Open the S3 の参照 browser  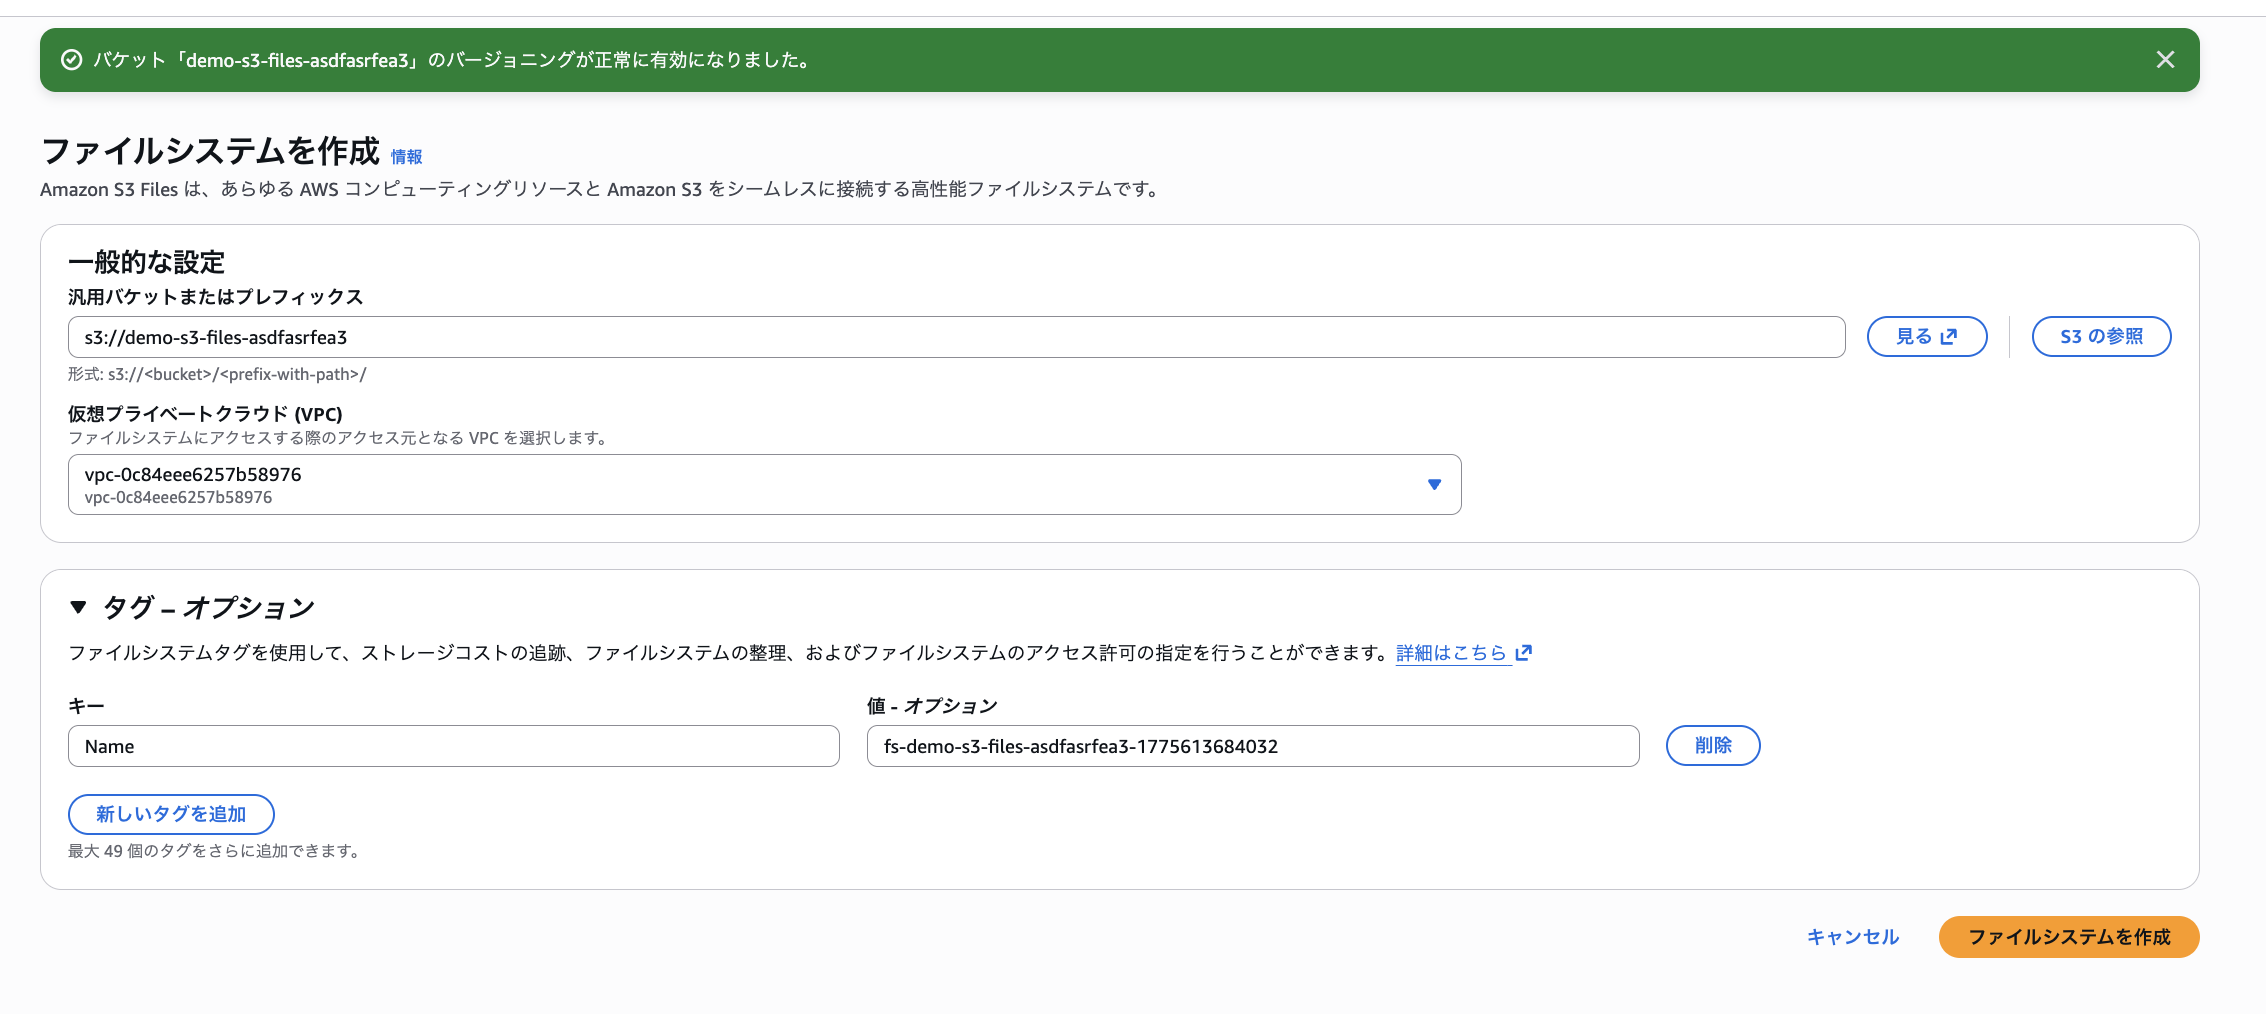(2100, 336)
